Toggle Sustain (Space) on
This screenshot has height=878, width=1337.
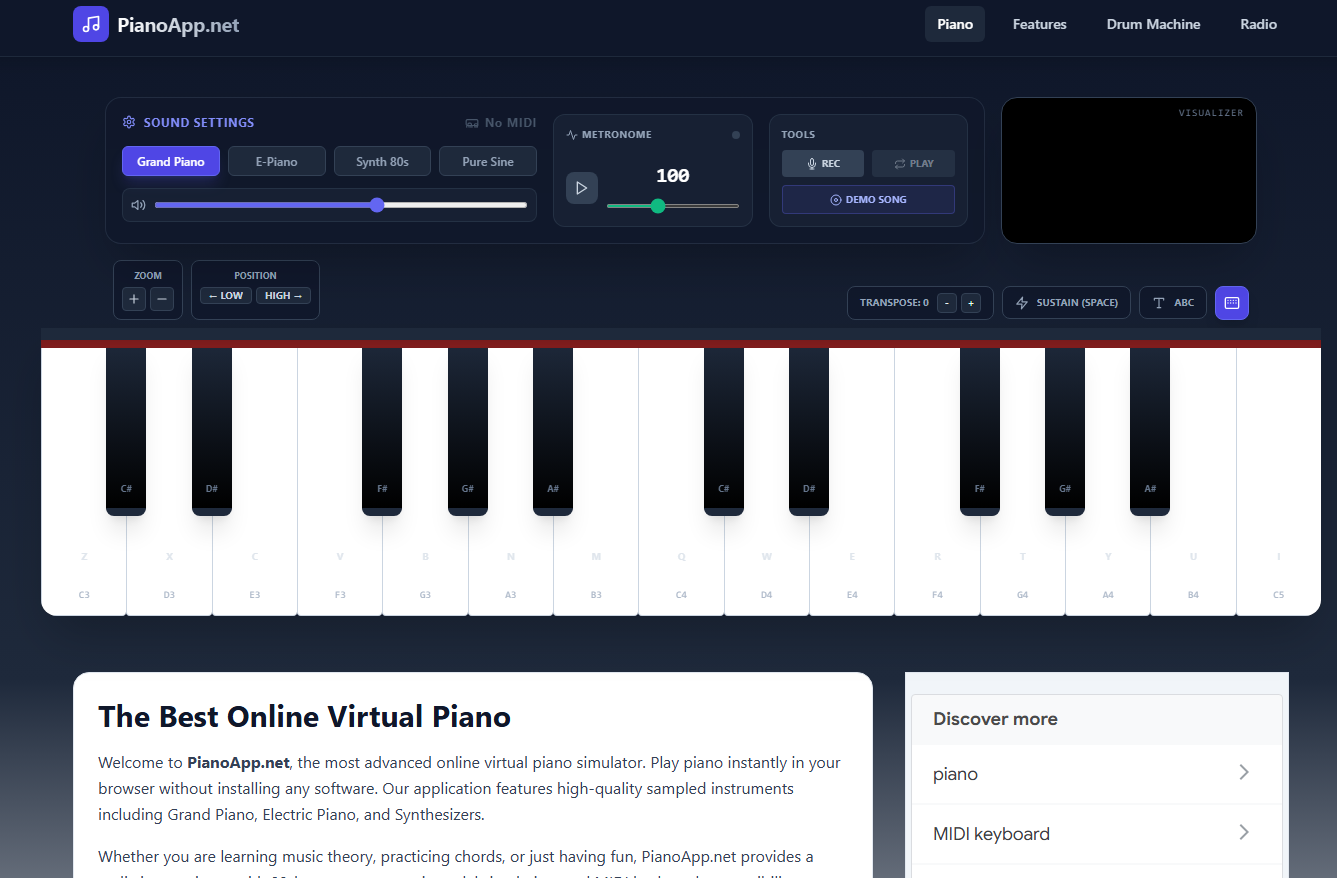1066,303
